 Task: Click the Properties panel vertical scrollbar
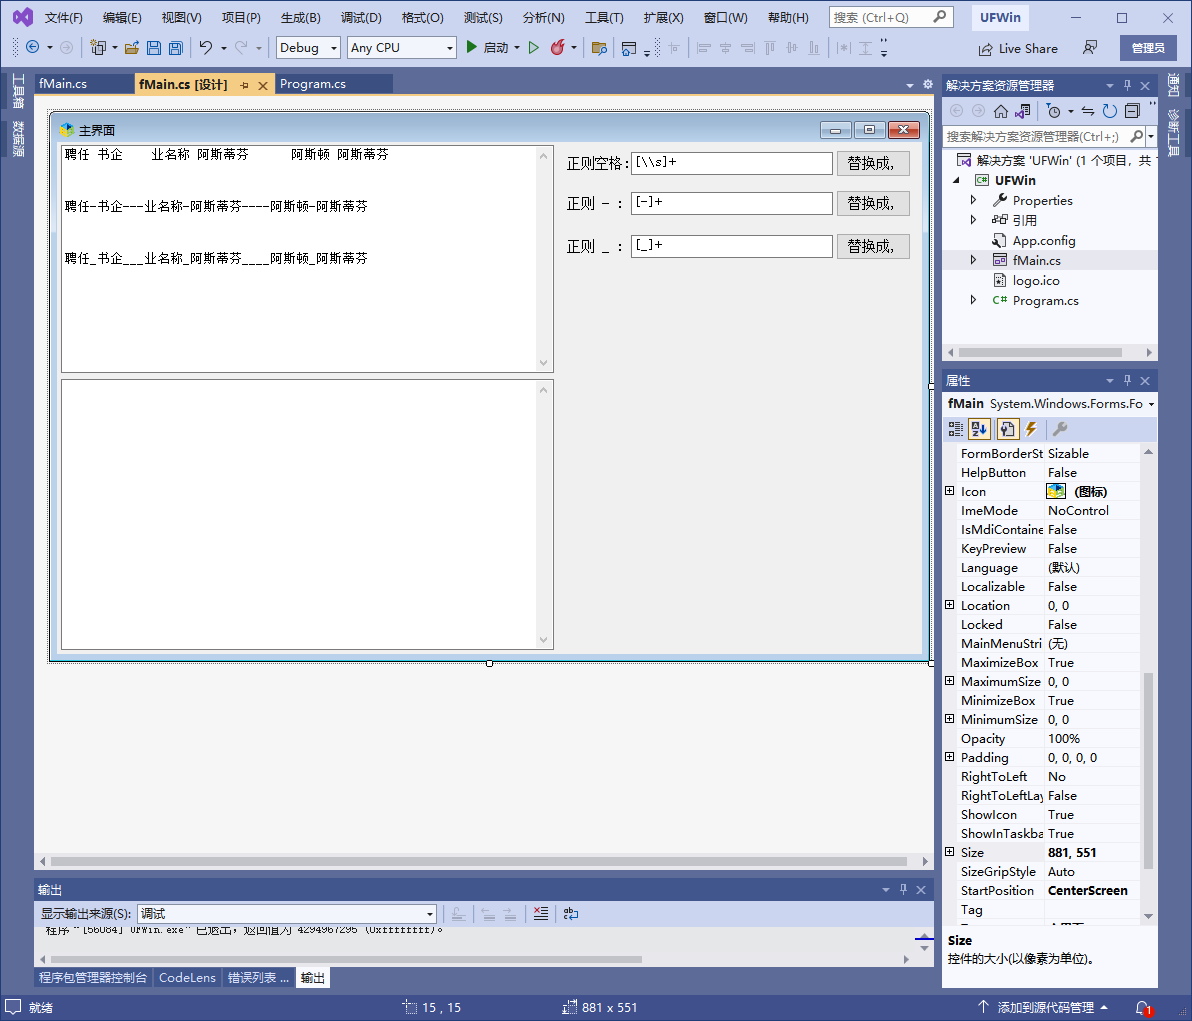tap(1148, 768)
